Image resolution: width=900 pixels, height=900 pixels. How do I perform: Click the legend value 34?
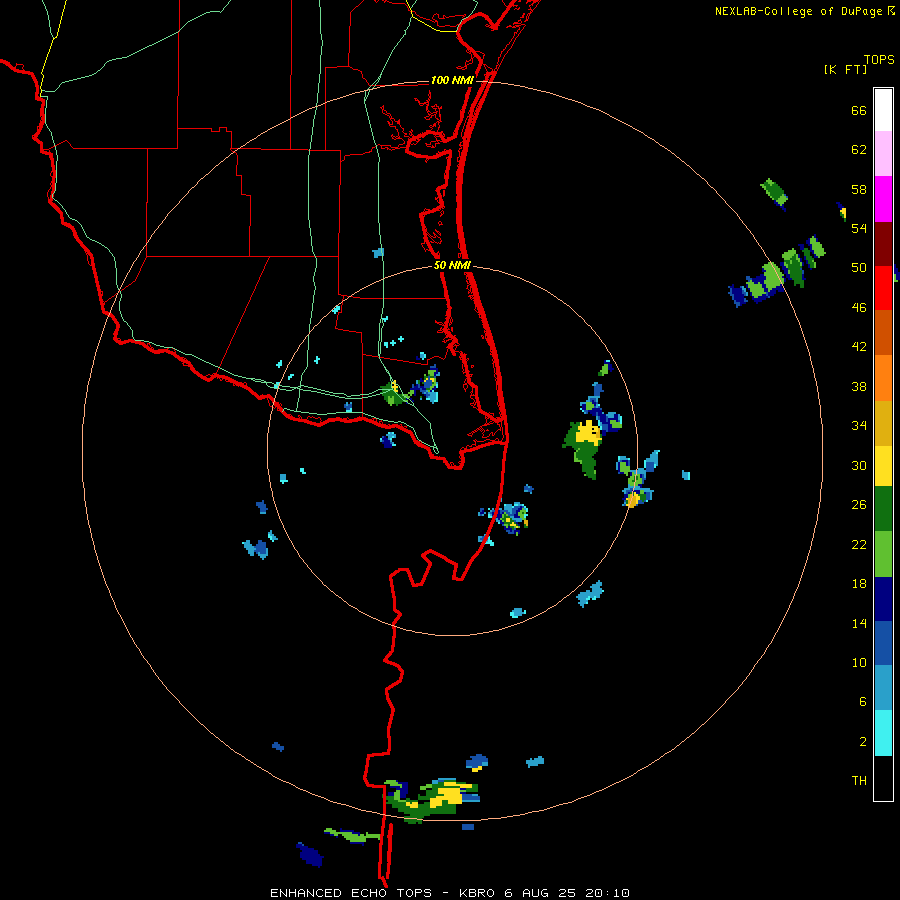[859, 426]
